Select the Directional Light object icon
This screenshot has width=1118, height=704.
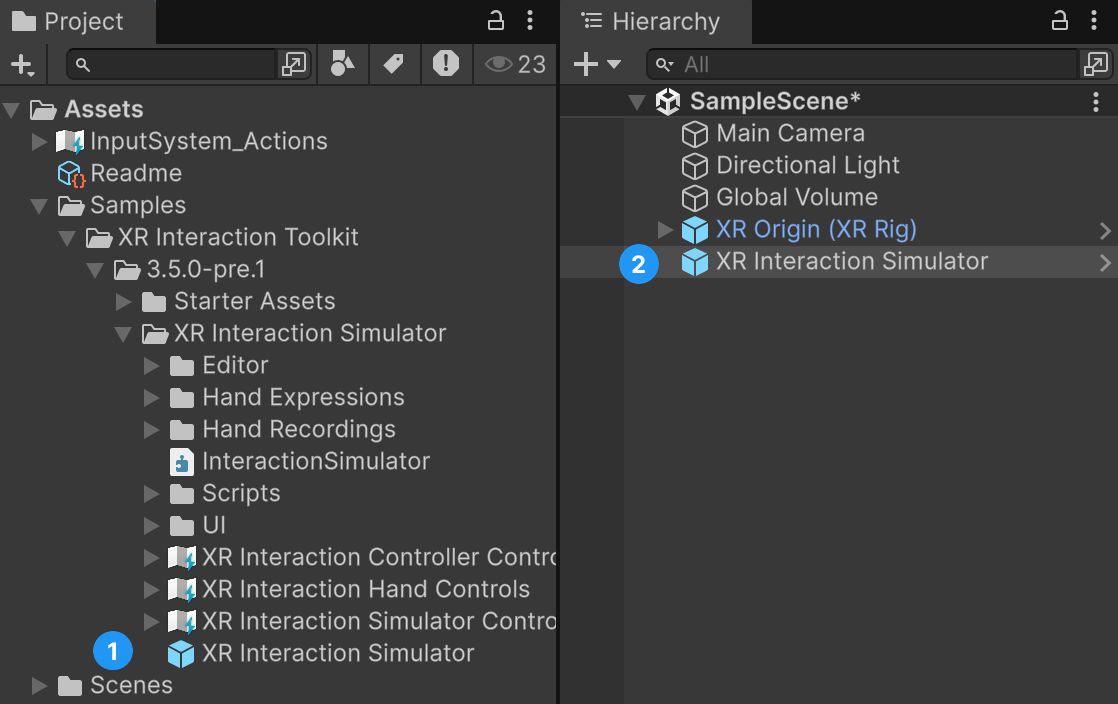pos(694,166)
